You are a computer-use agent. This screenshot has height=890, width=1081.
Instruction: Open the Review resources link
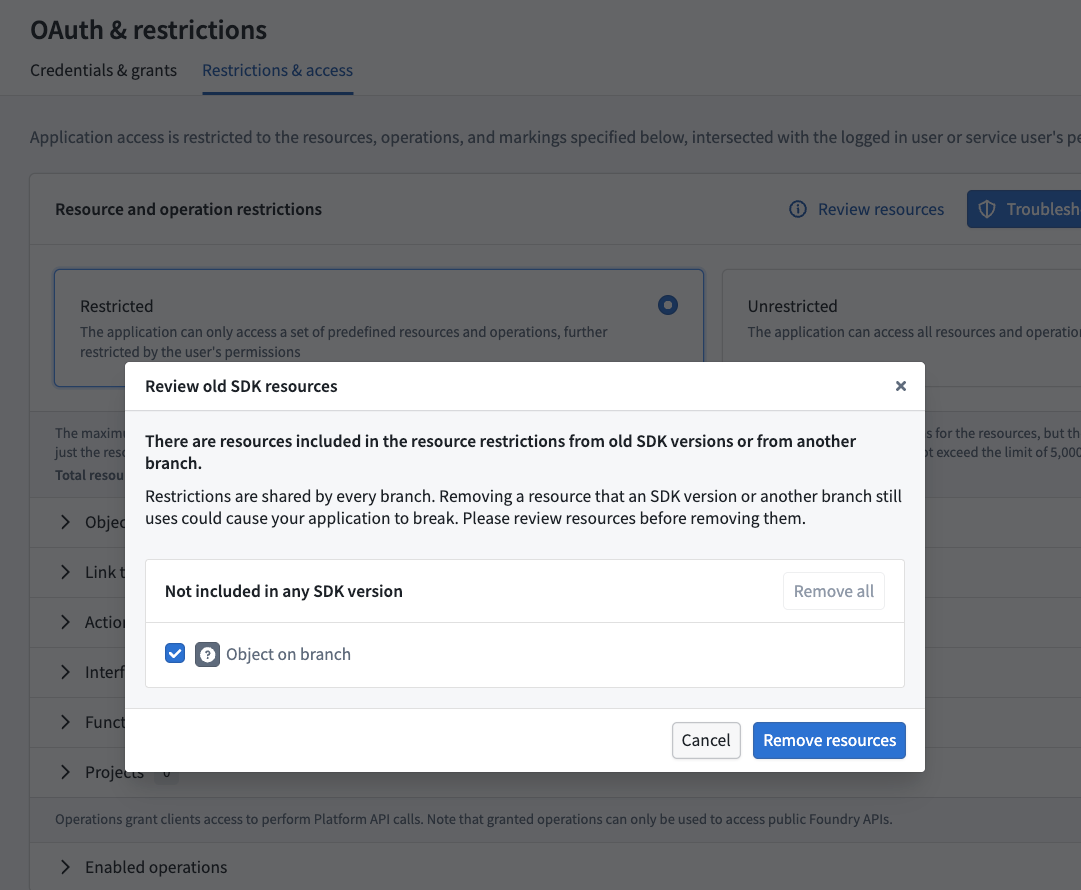click(x=880, y=209)
